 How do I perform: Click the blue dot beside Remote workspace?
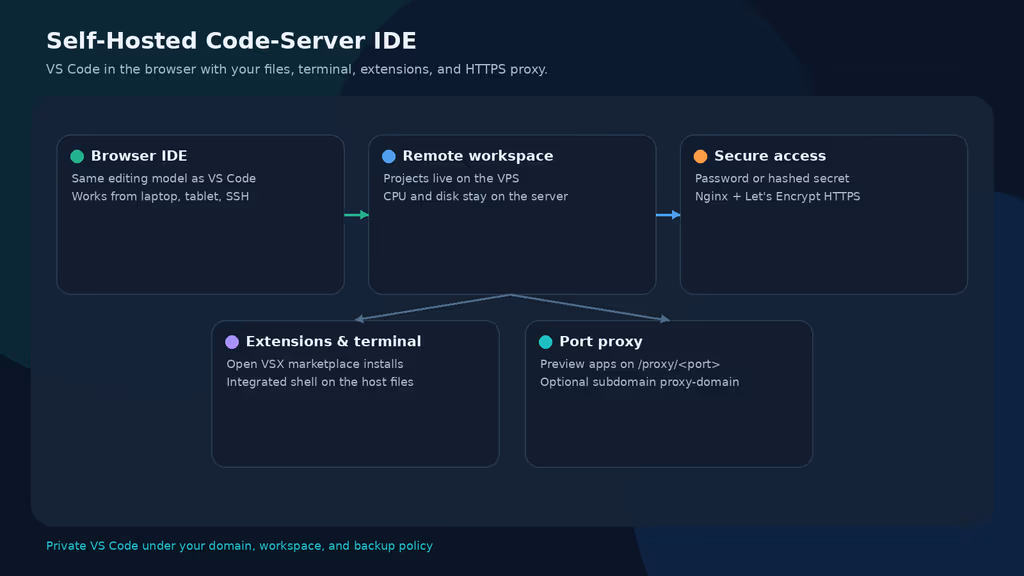389,156
